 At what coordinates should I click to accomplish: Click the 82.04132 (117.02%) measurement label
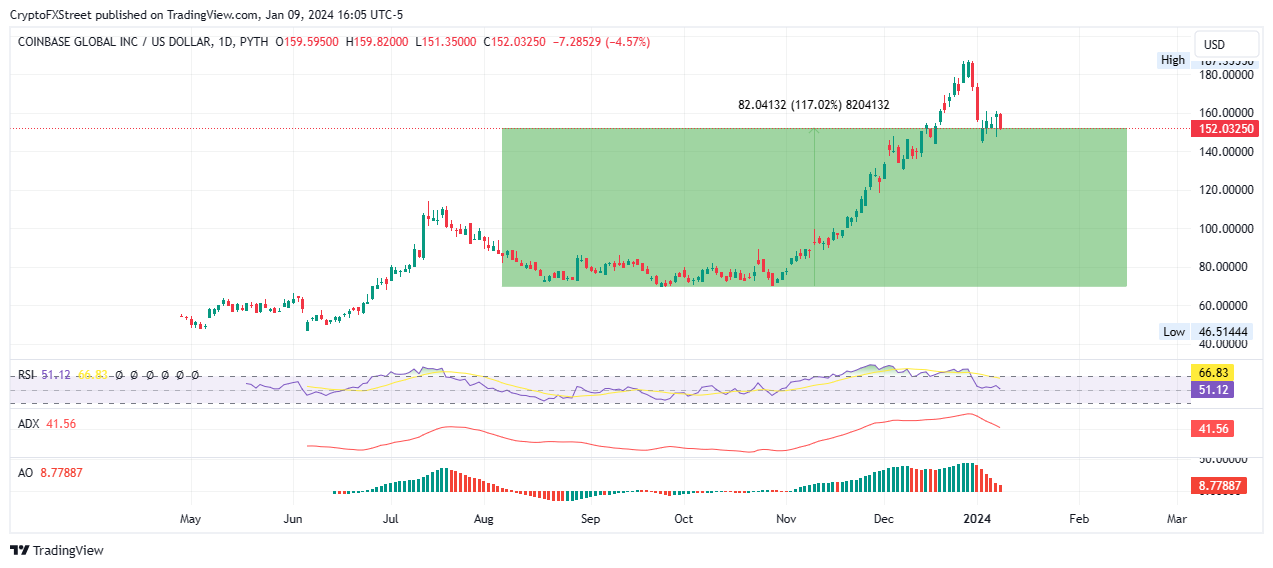[x=814, y=104]
